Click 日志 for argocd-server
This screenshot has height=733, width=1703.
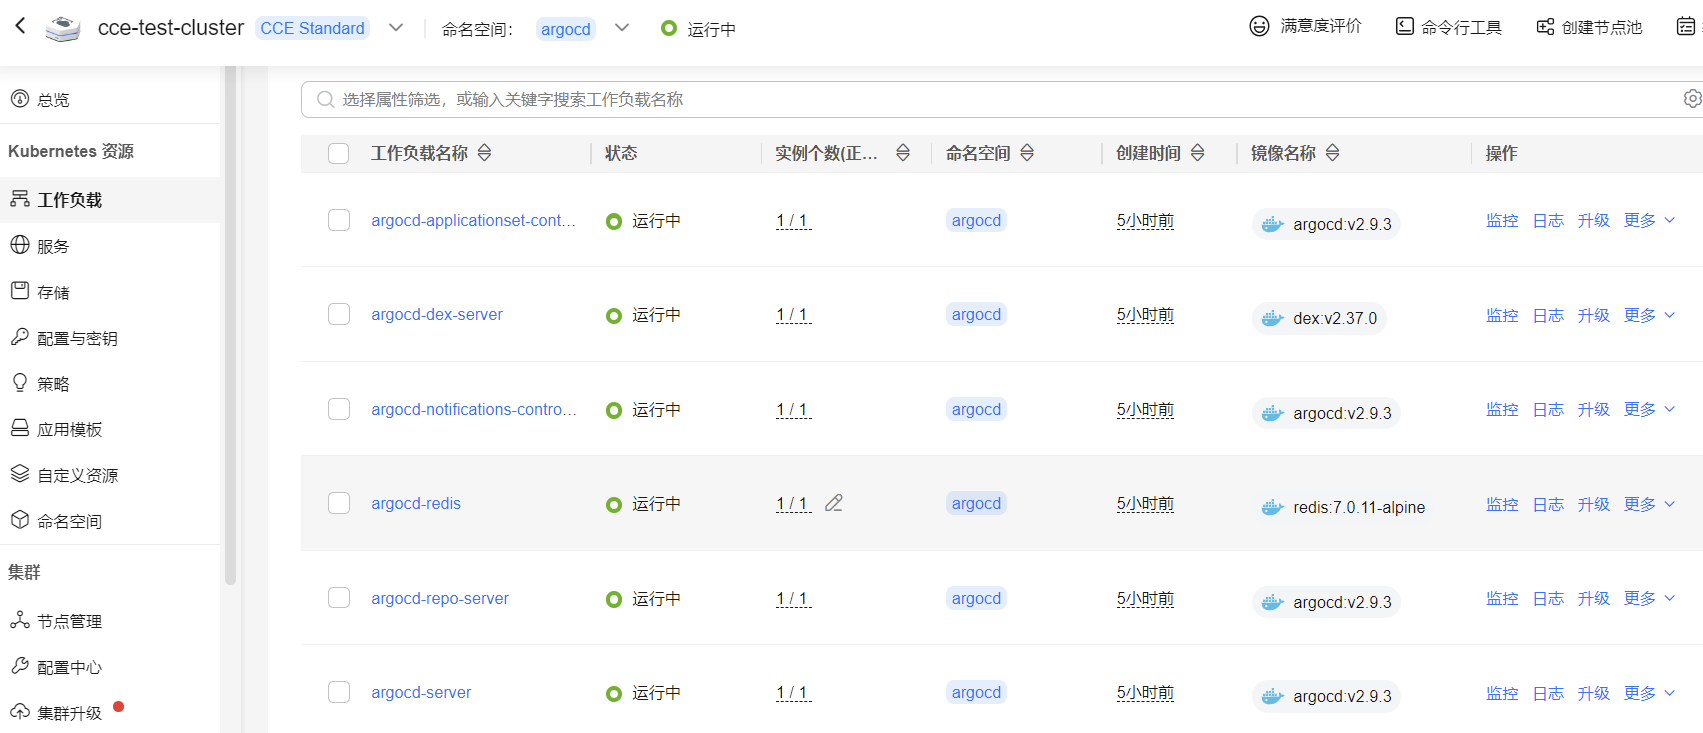point(1548,693)
